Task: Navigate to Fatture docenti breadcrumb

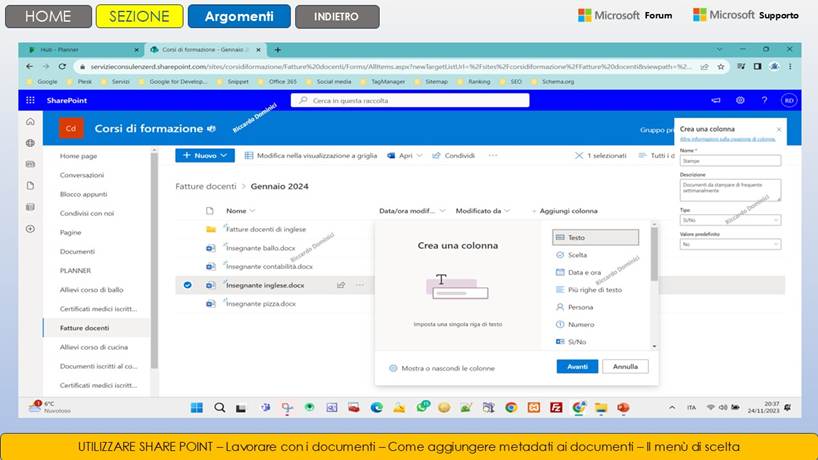Action: [206, 186]
